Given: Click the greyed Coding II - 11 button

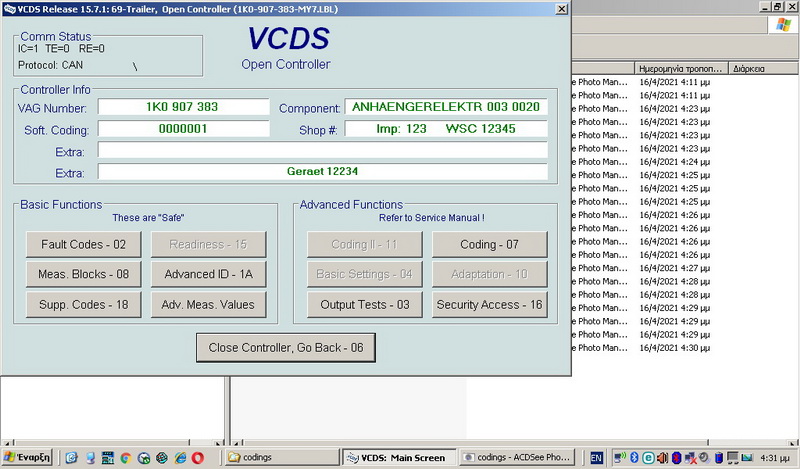Looking at the screenshot, I should point(364,244).
